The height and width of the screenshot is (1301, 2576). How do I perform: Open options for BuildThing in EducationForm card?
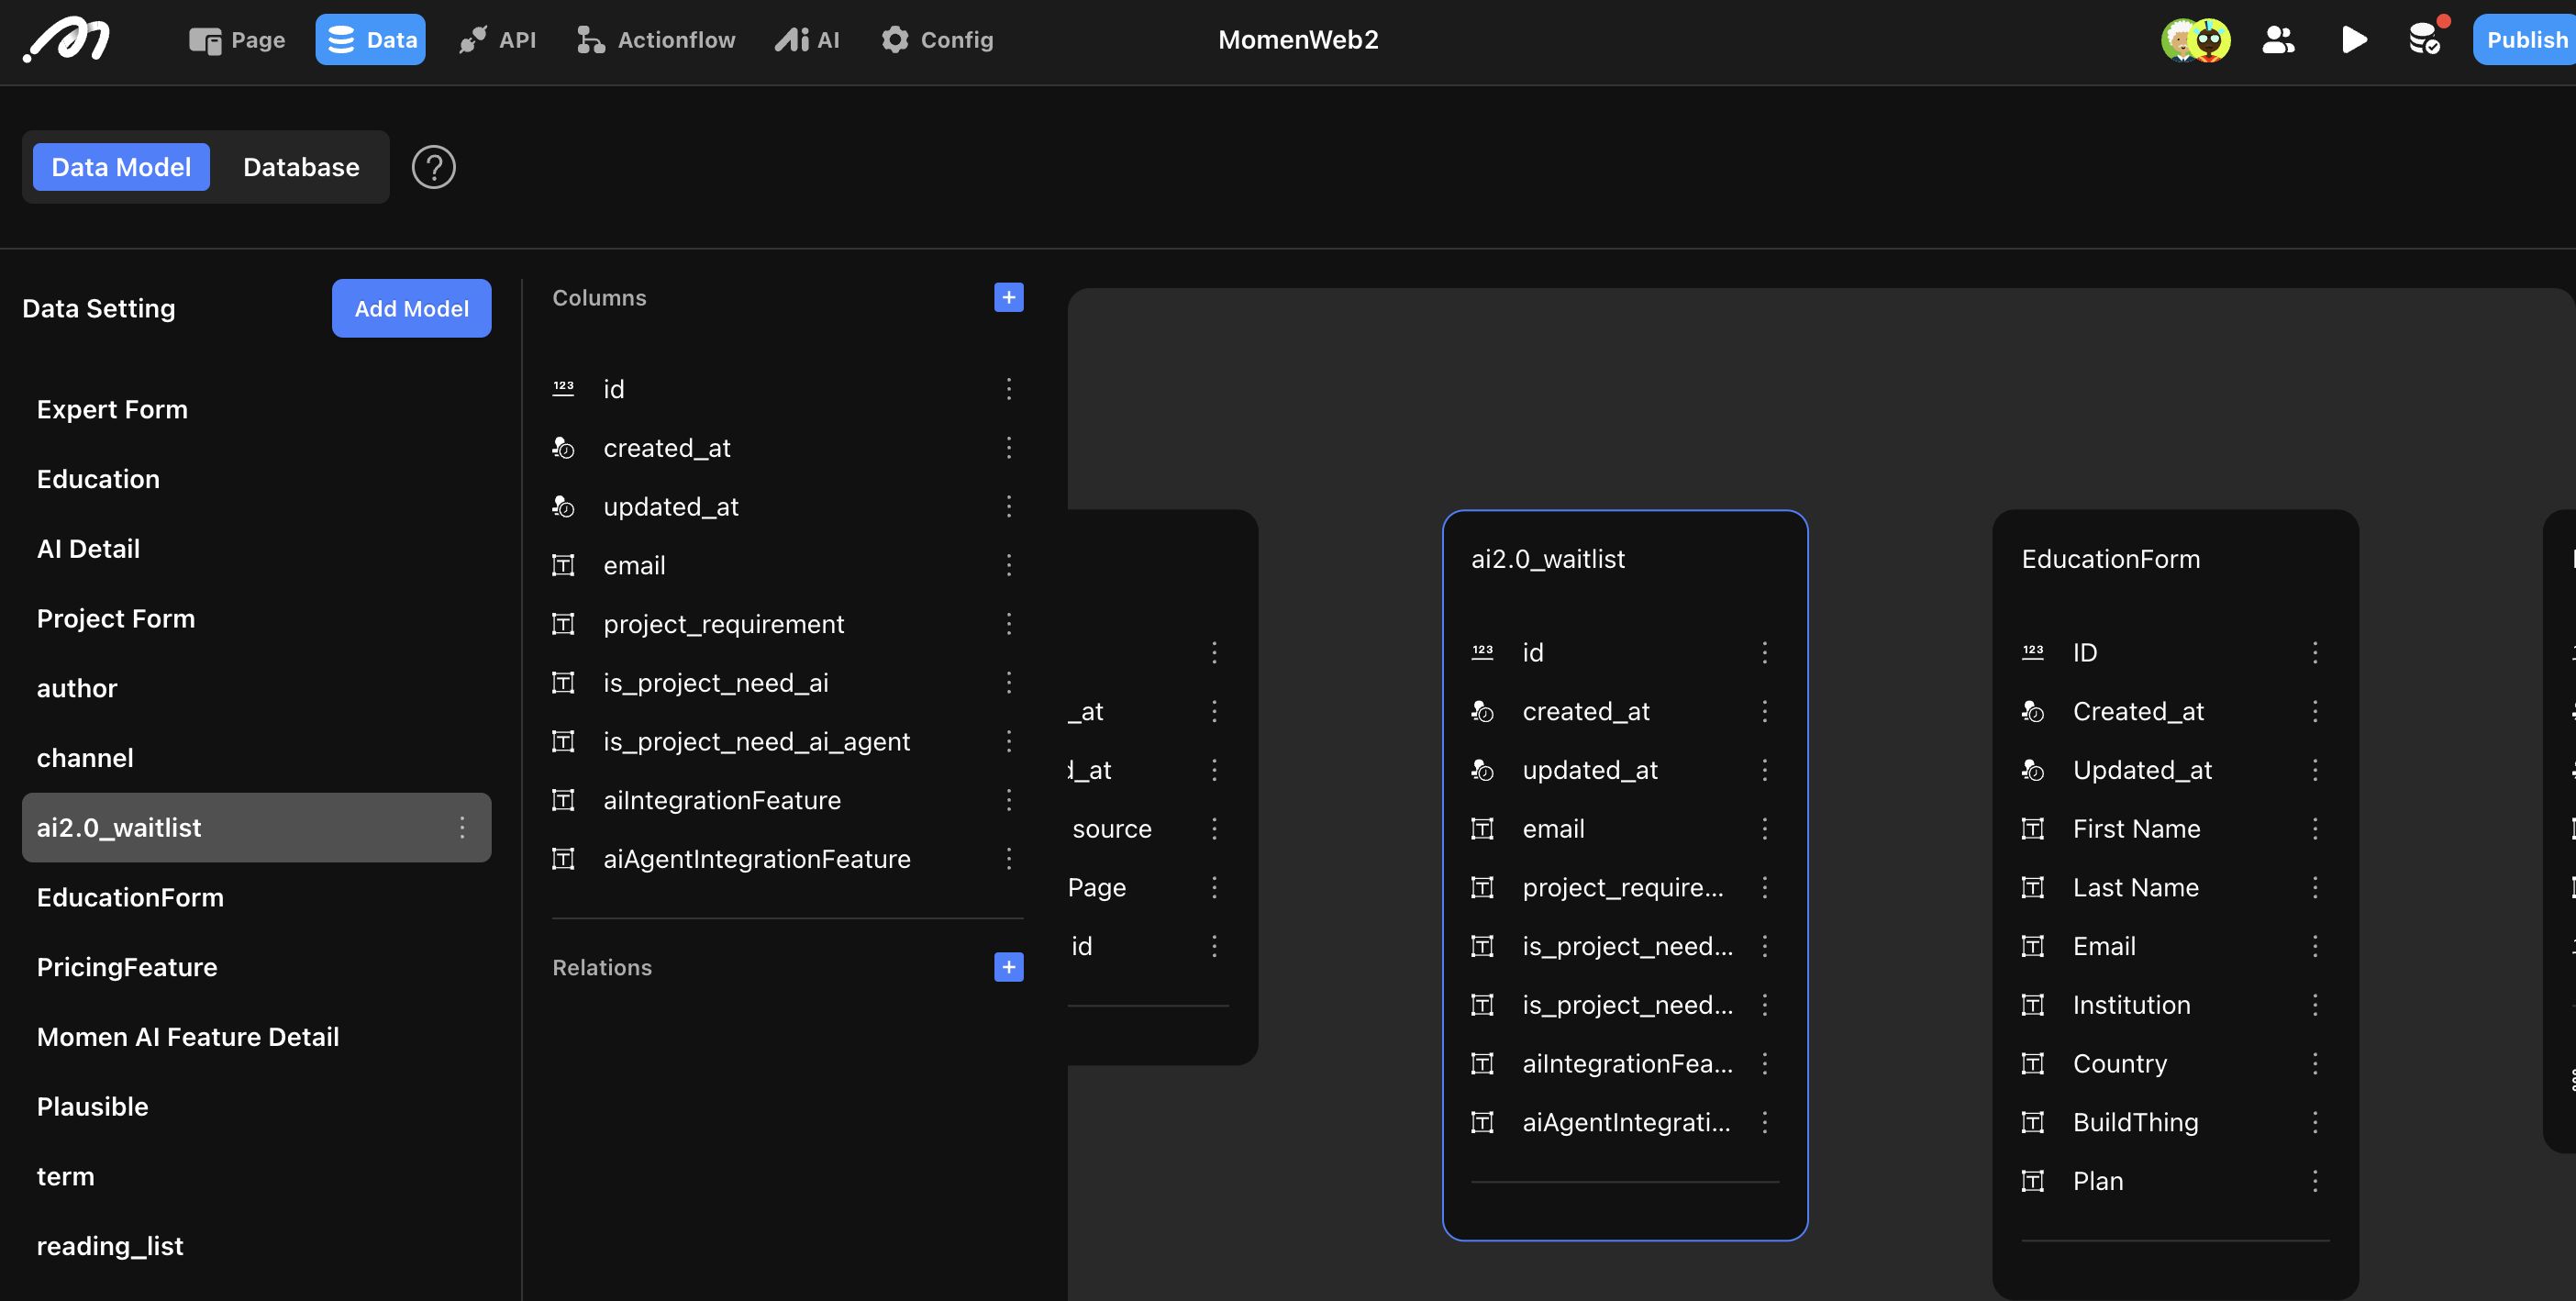click(2314, 1122)
